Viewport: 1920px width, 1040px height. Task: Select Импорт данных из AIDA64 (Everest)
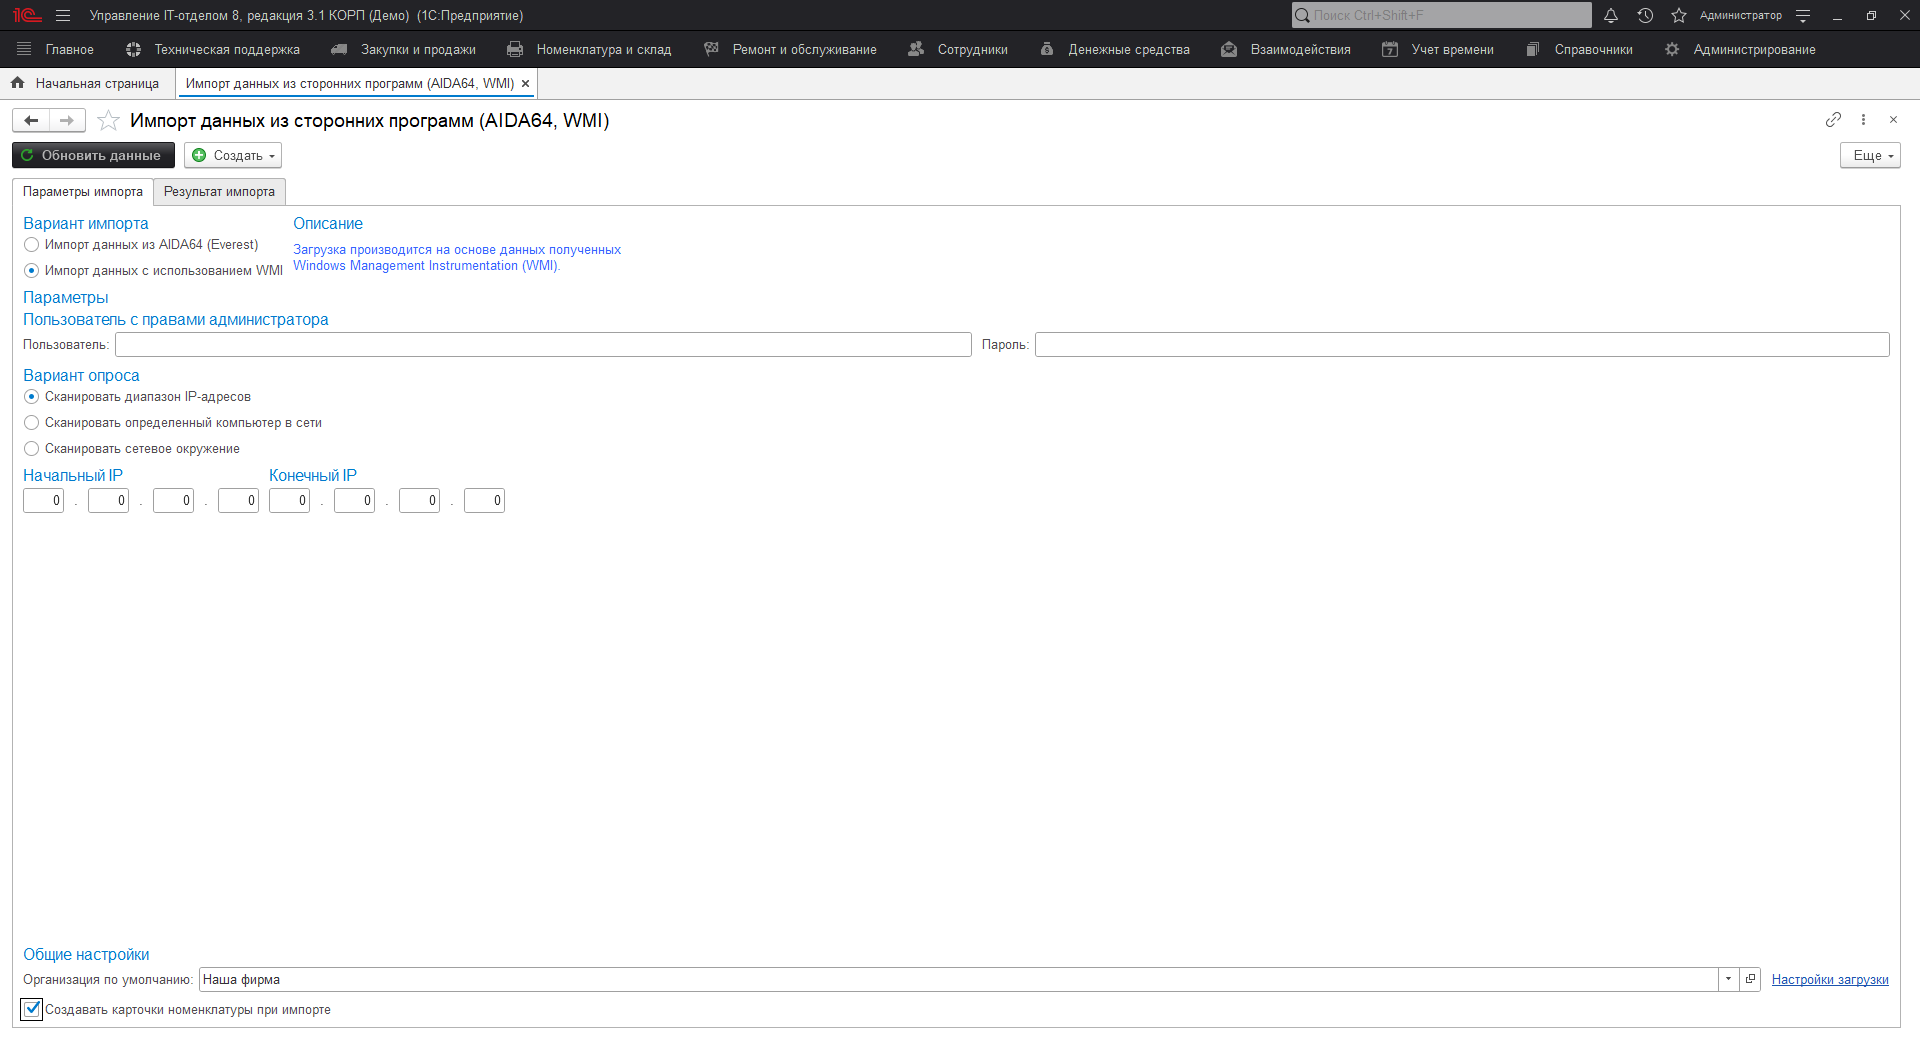(x=32, y=245)
